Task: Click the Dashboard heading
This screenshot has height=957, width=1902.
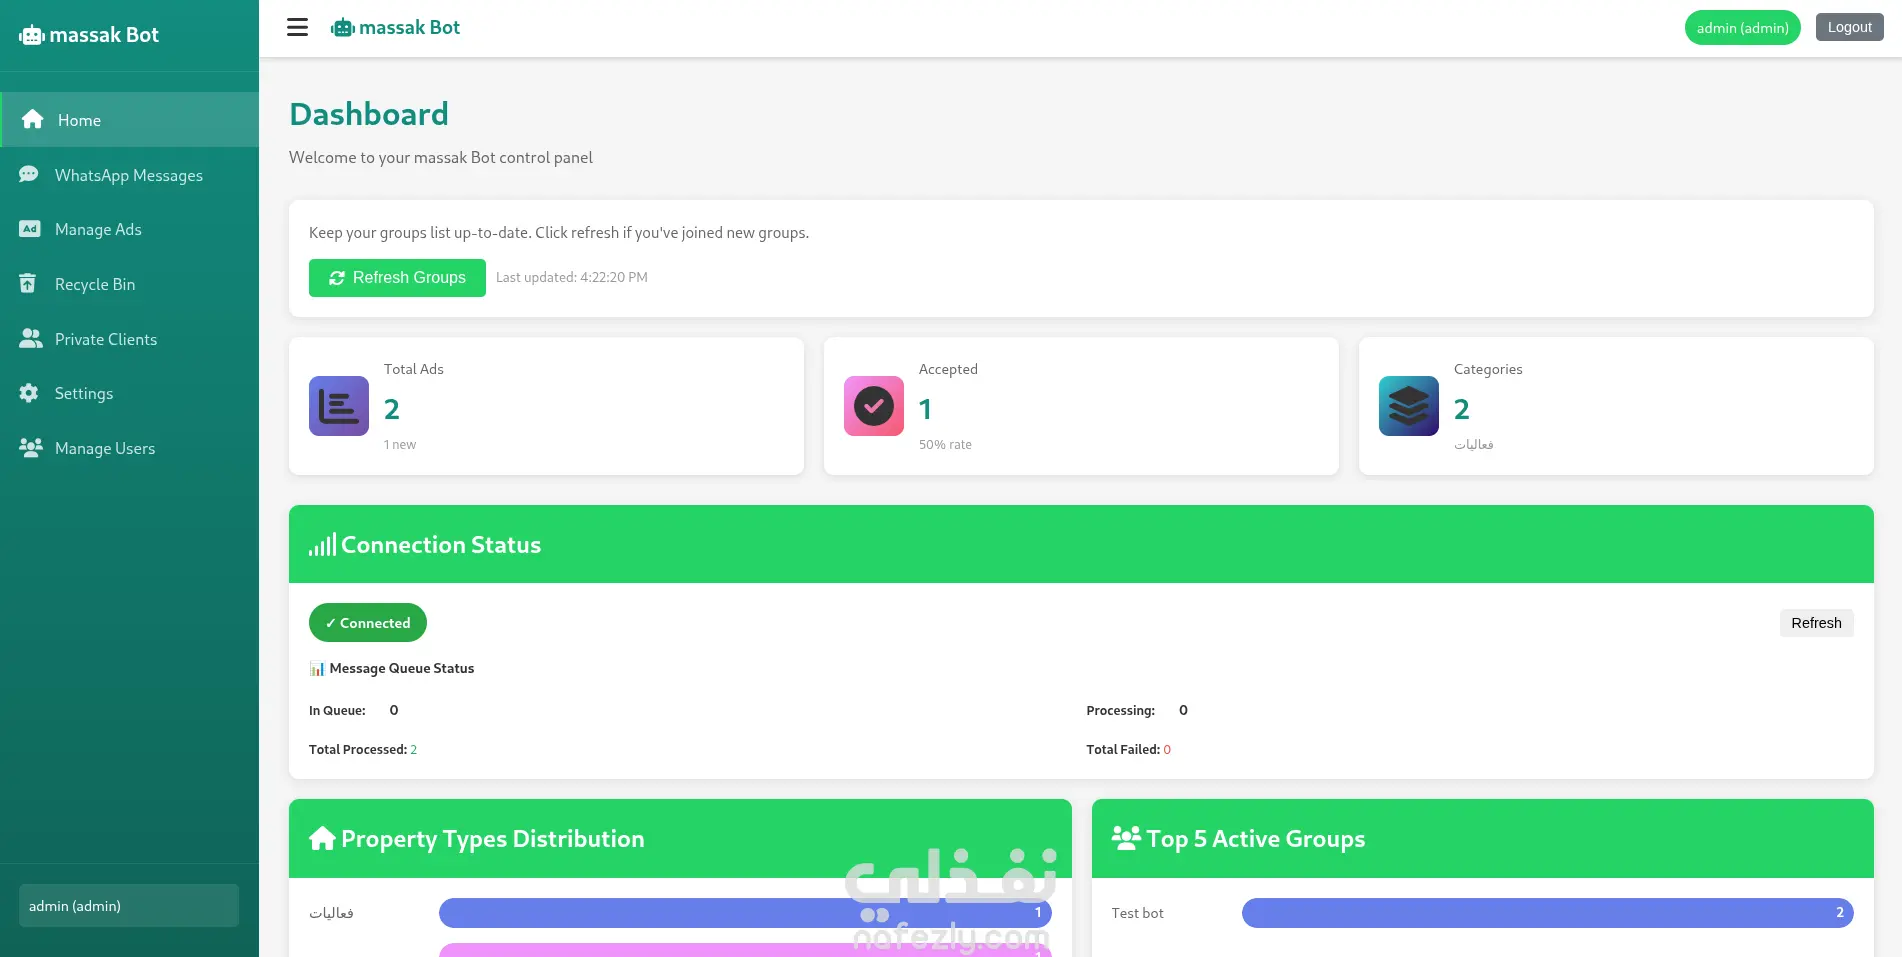Action: [369, 114]
